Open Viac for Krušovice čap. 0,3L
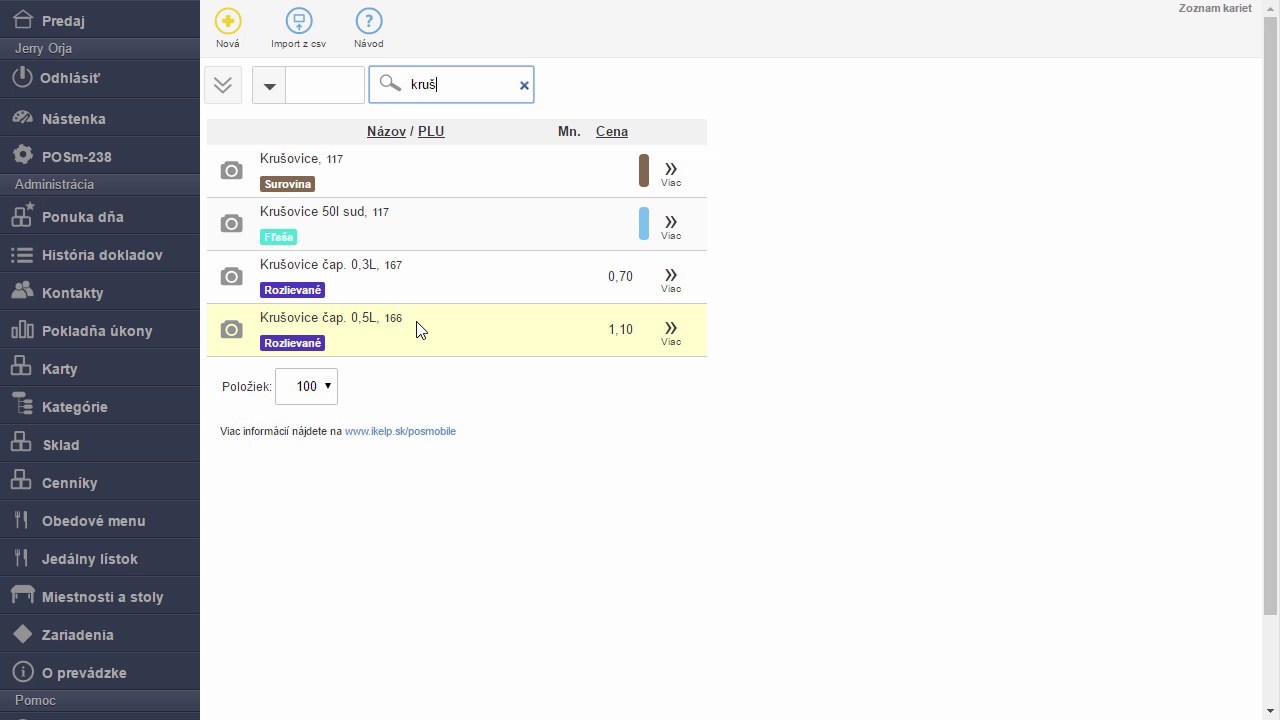The height and width of the screenshot is (720, 1280). click(671, 279)
